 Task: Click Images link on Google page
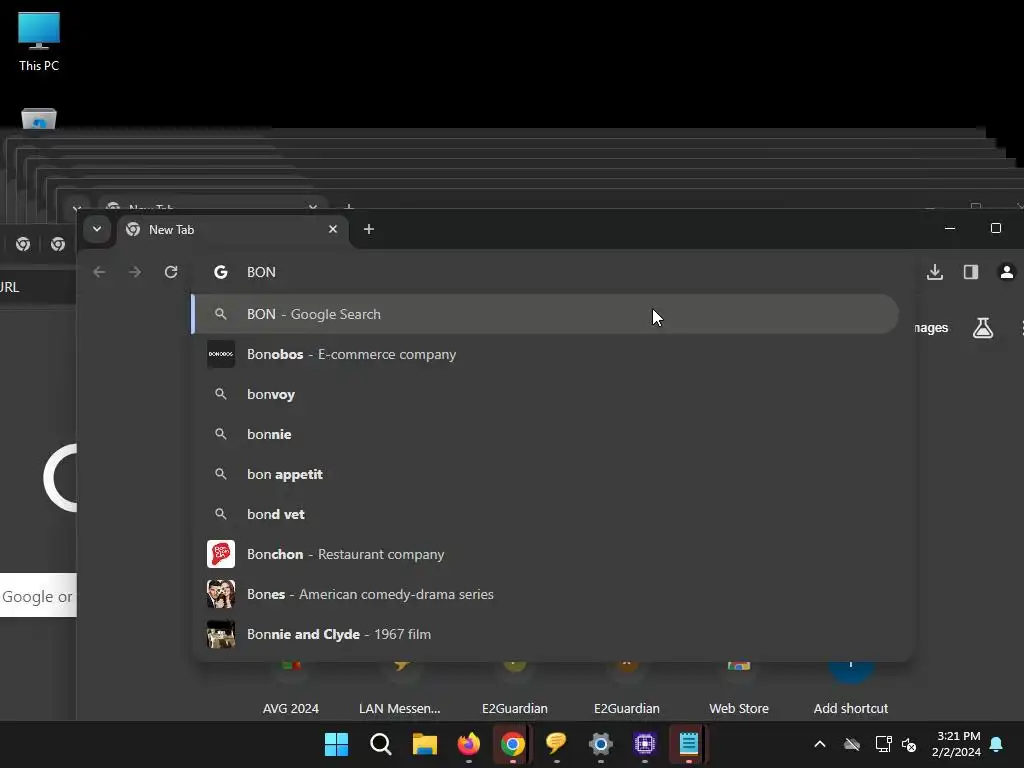point(929,328)
